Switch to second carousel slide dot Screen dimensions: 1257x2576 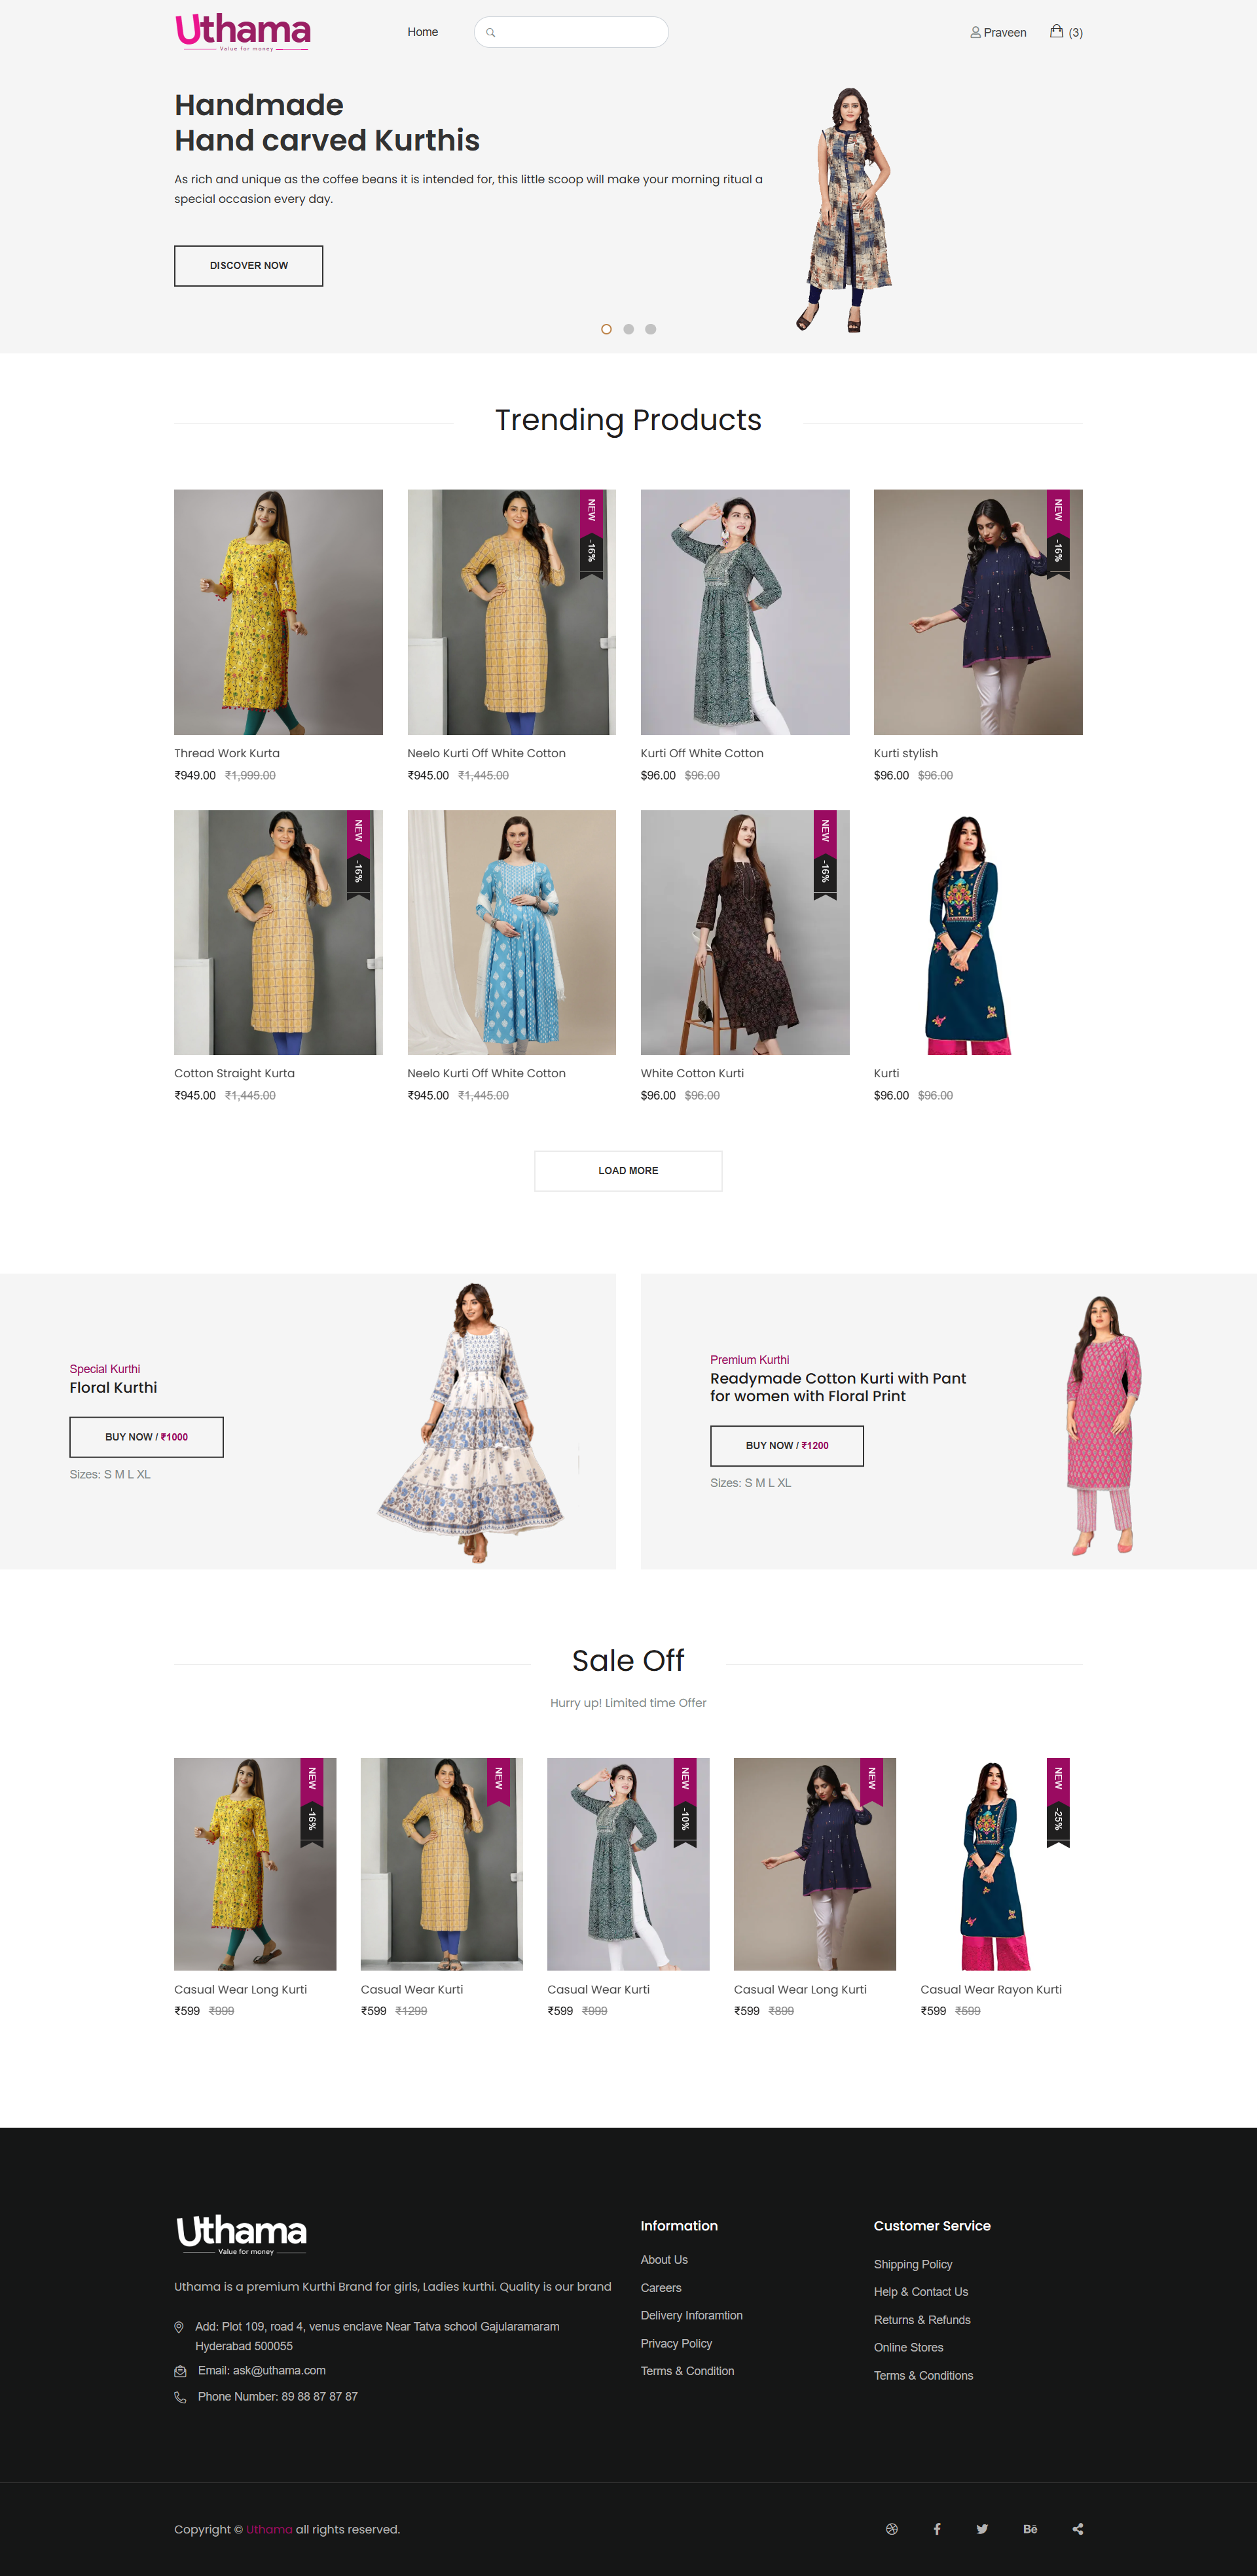point(628,329)
